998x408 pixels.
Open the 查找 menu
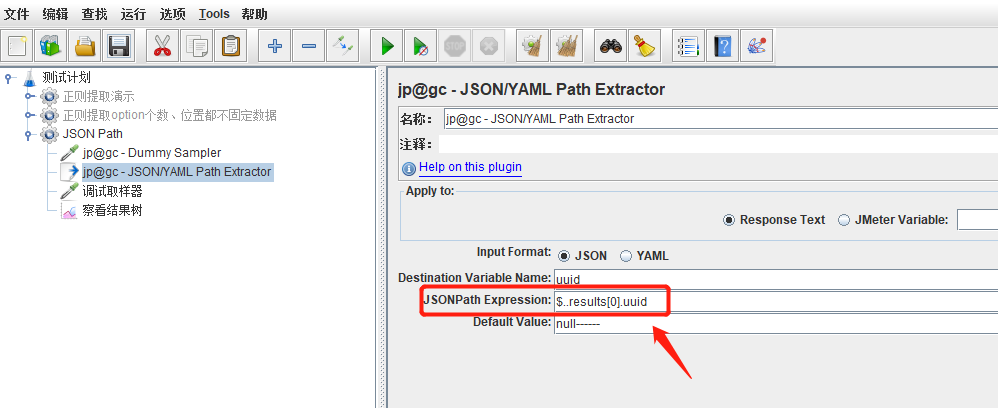tap(95, 14)
